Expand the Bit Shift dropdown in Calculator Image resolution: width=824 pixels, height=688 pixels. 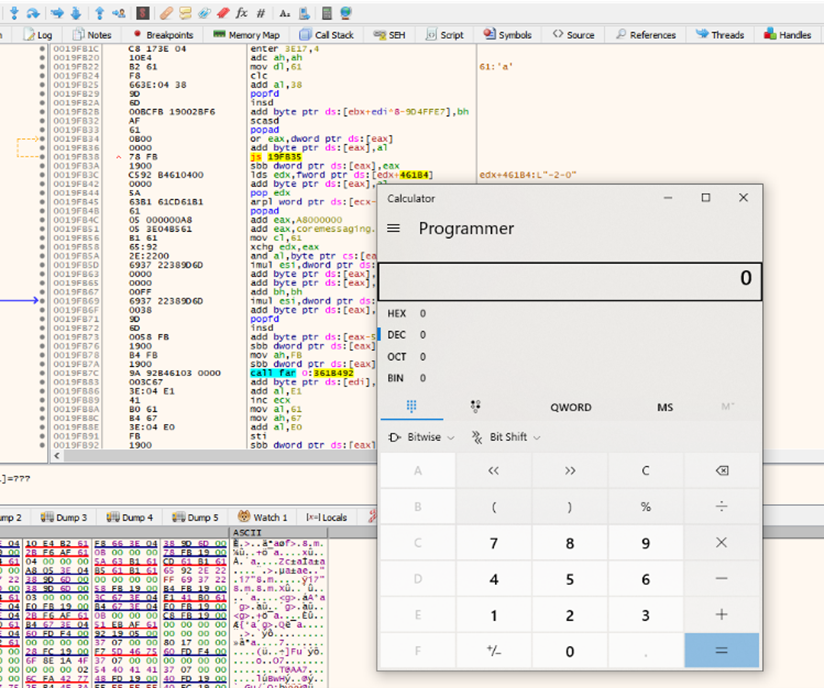pyautogui.click(x=506, y=437)
